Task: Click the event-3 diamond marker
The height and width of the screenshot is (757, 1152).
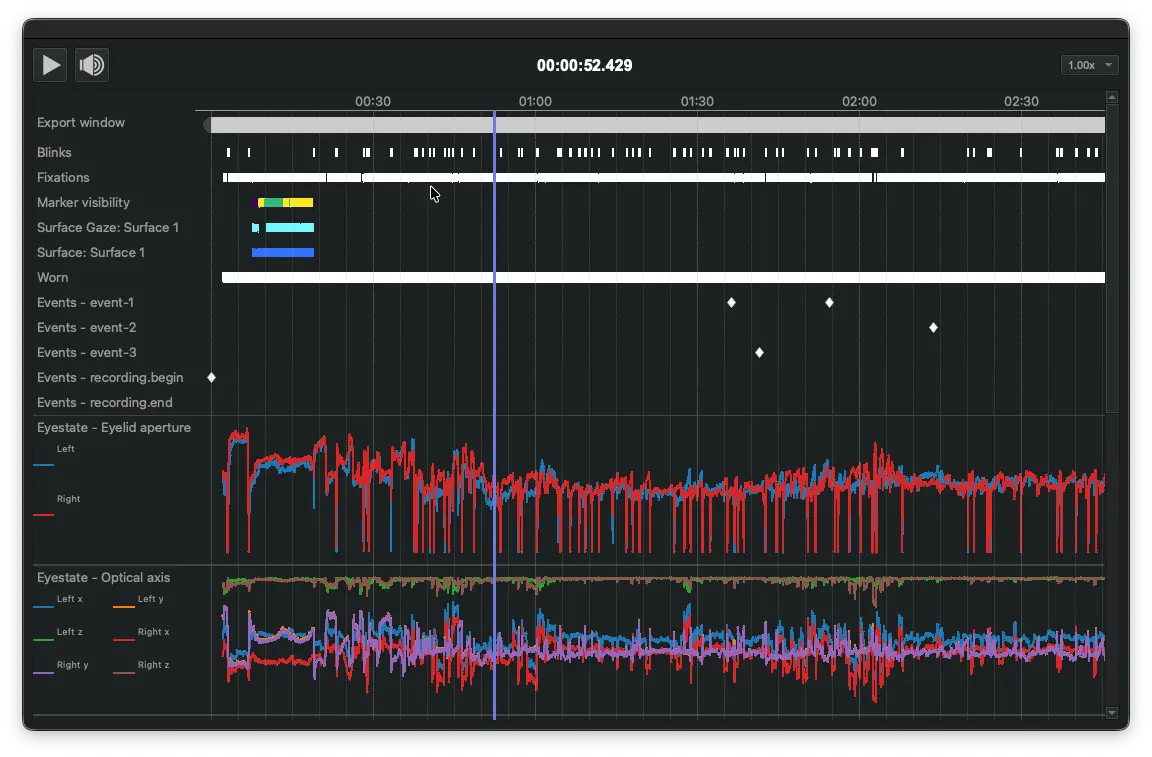Action: [x=758, y=352]
